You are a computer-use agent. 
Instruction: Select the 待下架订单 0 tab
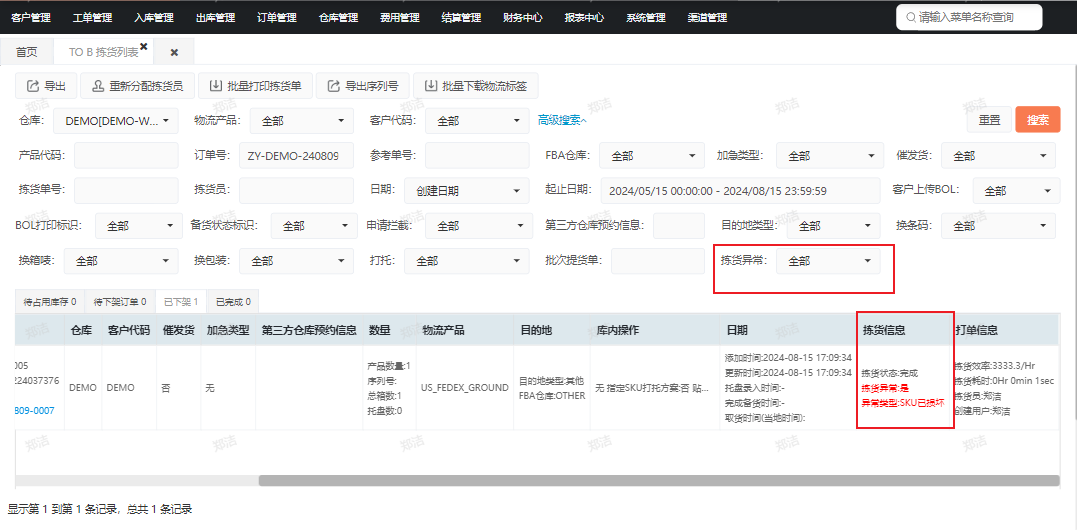(x=120, y=301)
